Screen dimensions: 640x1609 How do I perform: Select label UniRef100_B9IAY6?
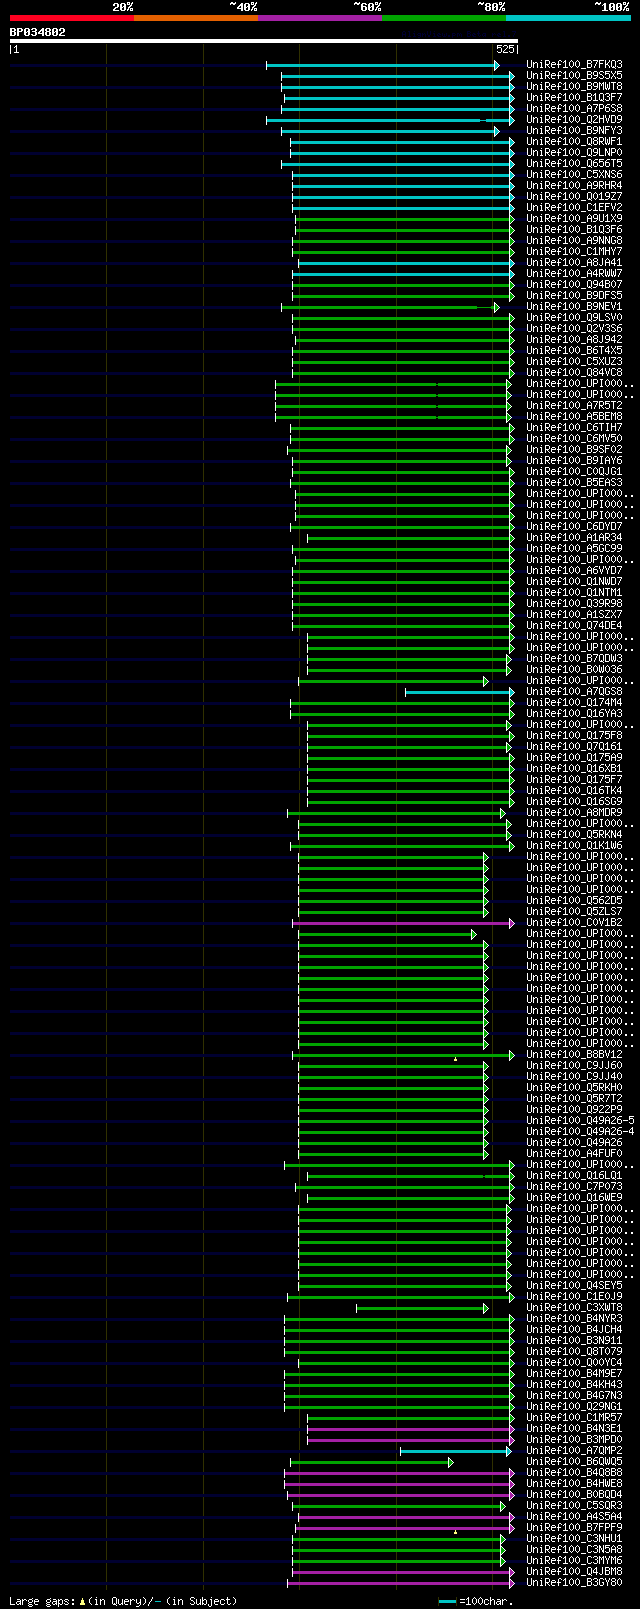[574, 461]
